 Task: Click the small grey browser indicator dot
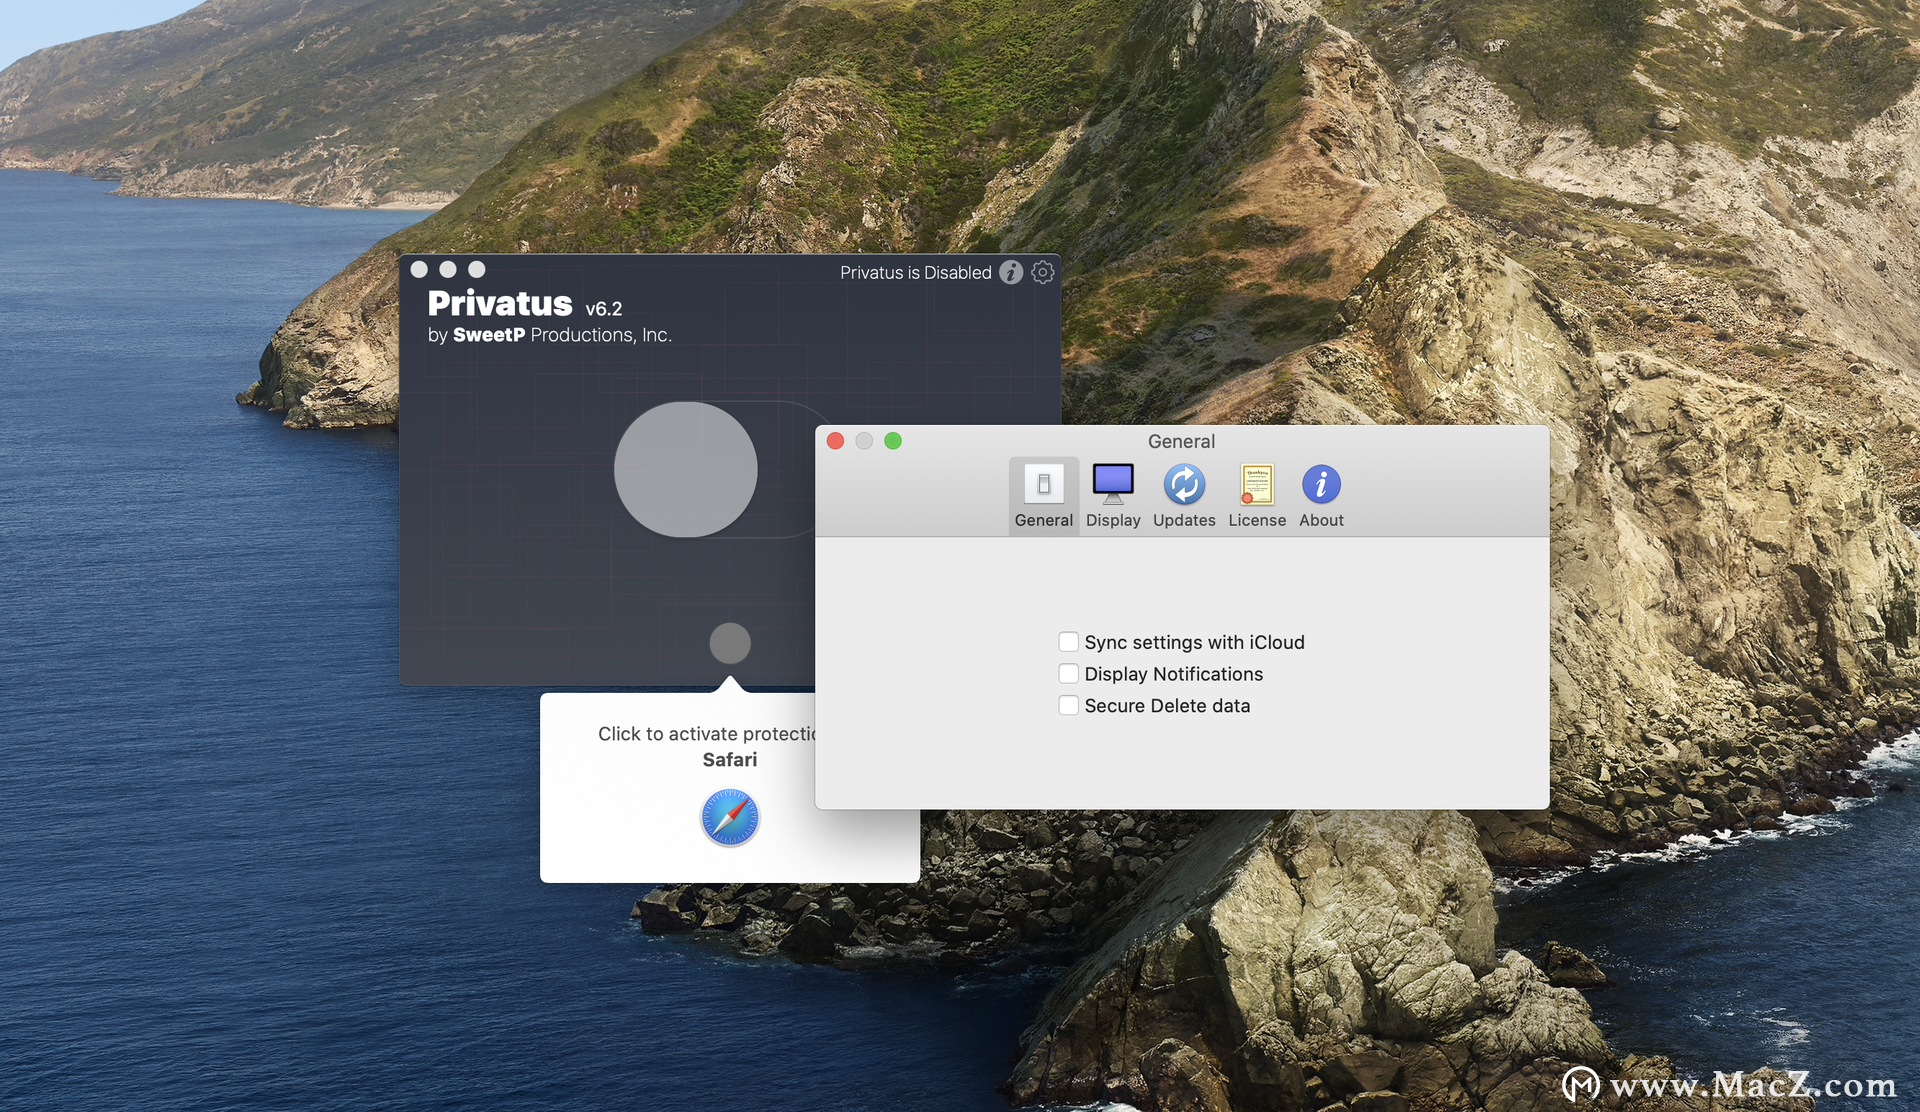(x=730, y=643)
